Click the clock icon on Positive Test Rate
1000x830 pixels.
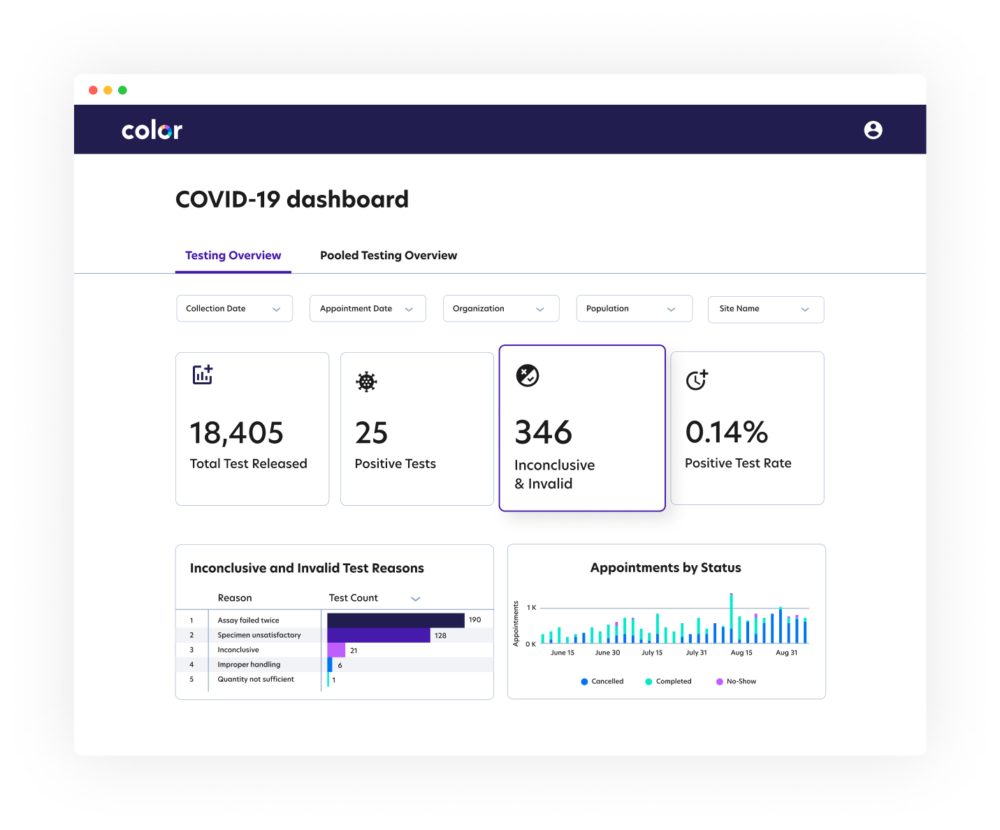point(696,380)
